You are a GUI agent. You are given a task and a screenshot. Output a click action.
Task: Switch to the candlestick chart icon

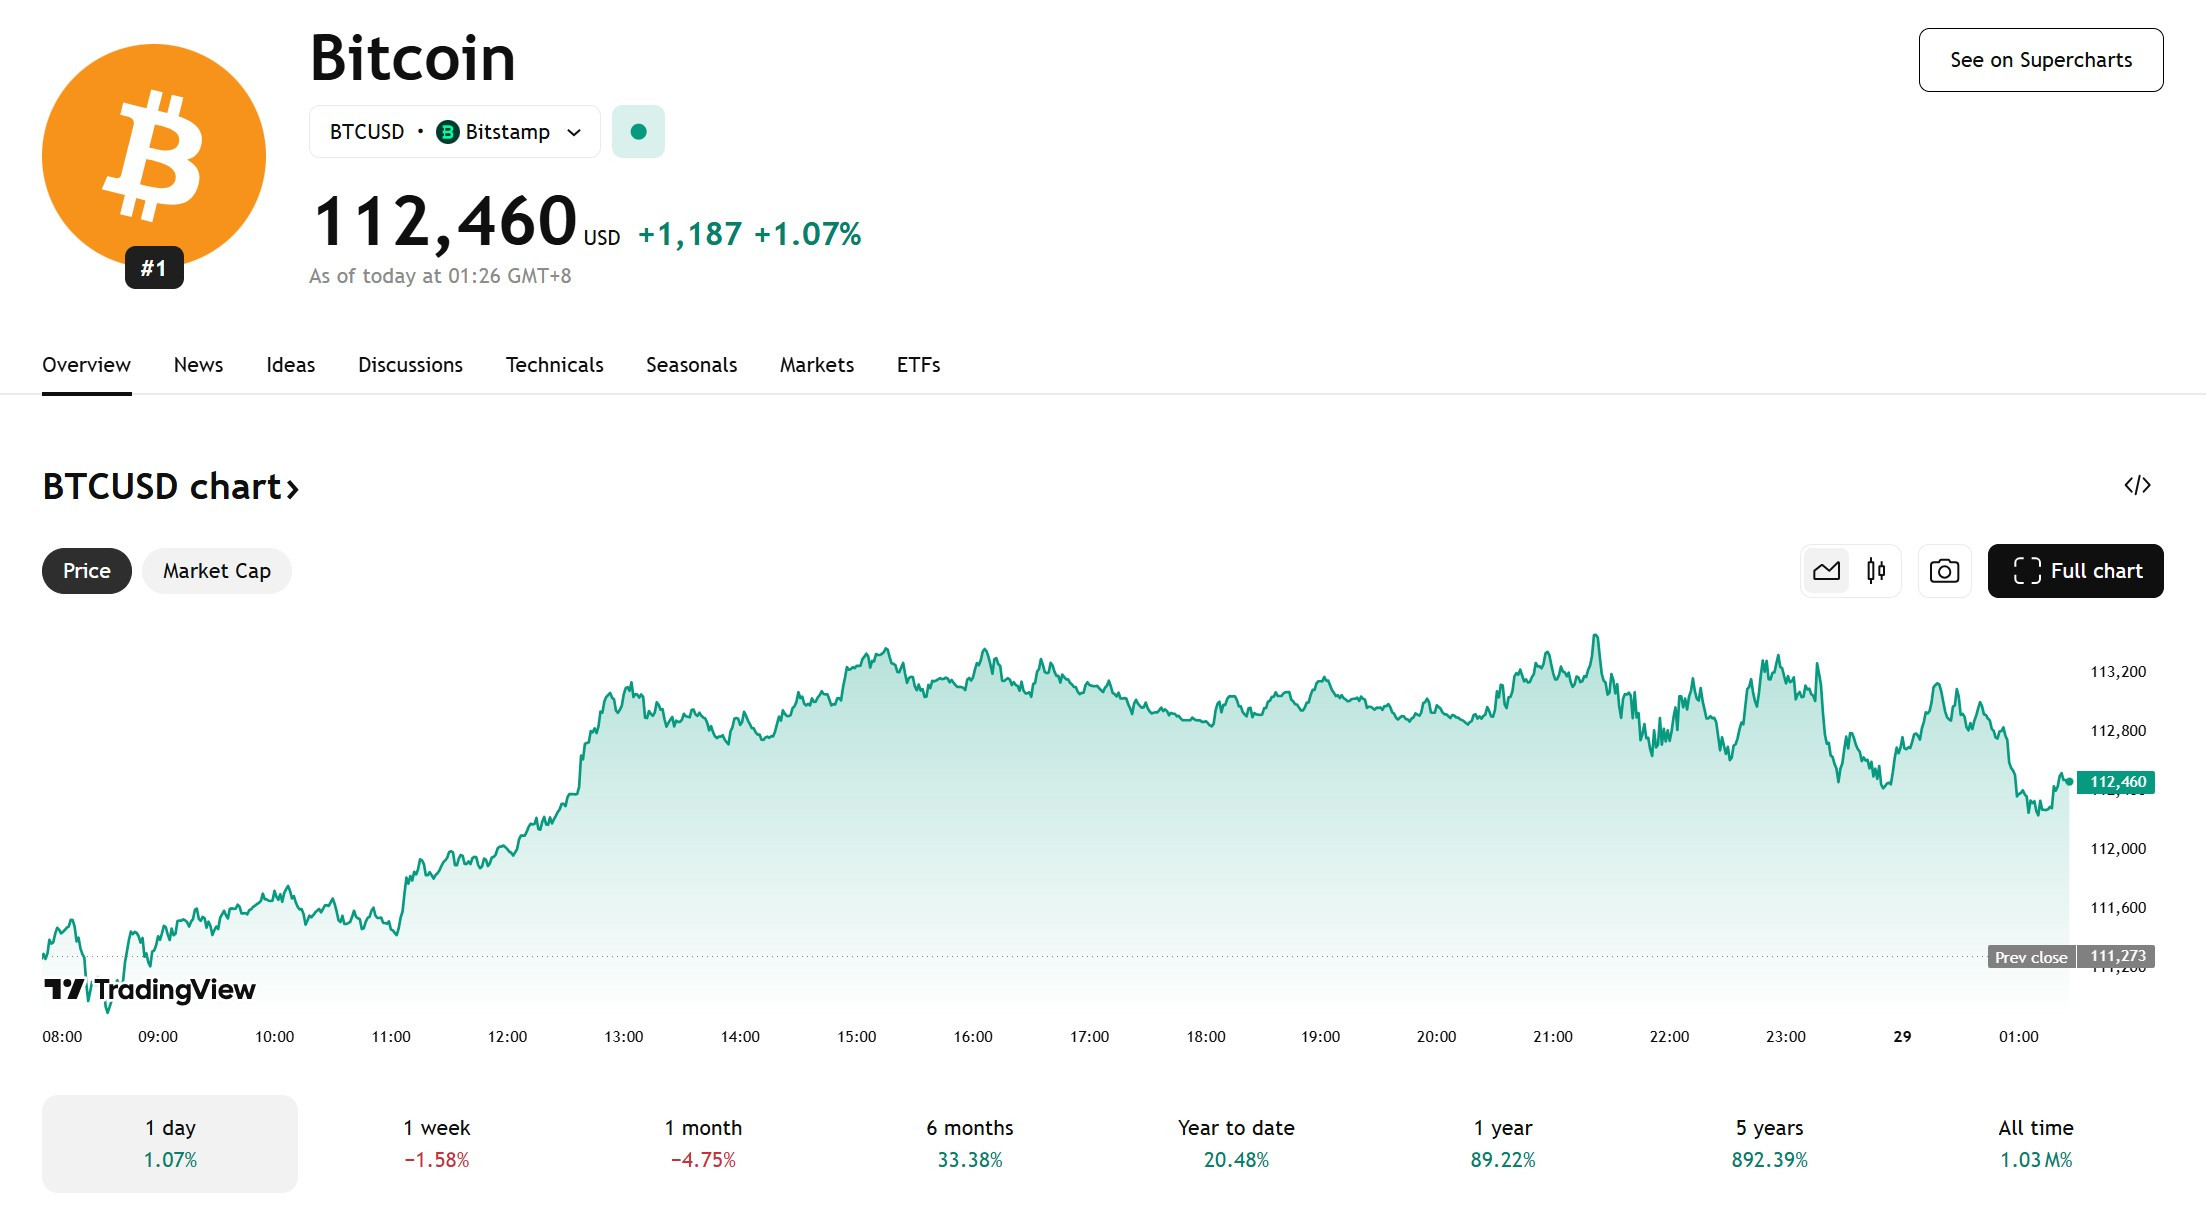point(1876,571)
